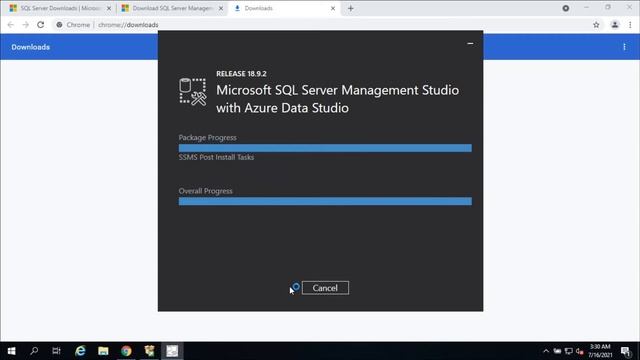Select the Downloads browser tab
This screenshot has width=640, height=360.
[284, 8]
